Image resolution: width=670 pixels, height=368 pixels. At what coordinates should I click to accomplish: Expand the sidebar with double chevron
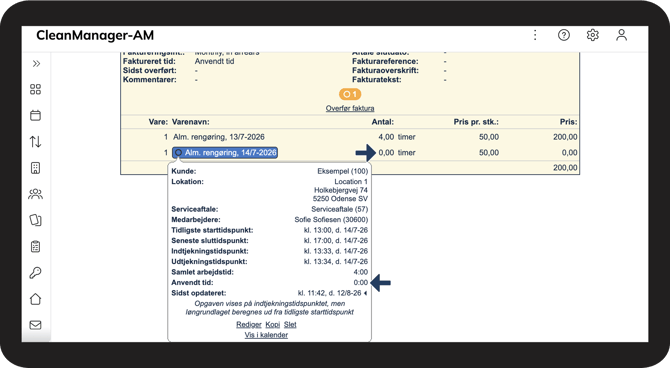pyautogui.click(x=36, y=64)
